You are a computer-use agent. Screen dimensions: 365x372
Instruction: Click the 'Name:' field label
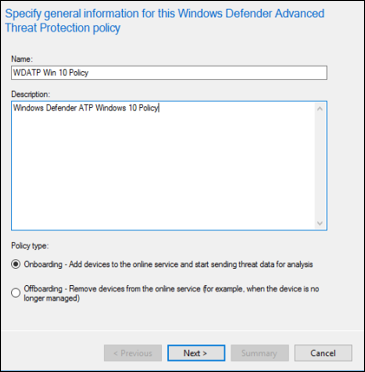(22, 59)
